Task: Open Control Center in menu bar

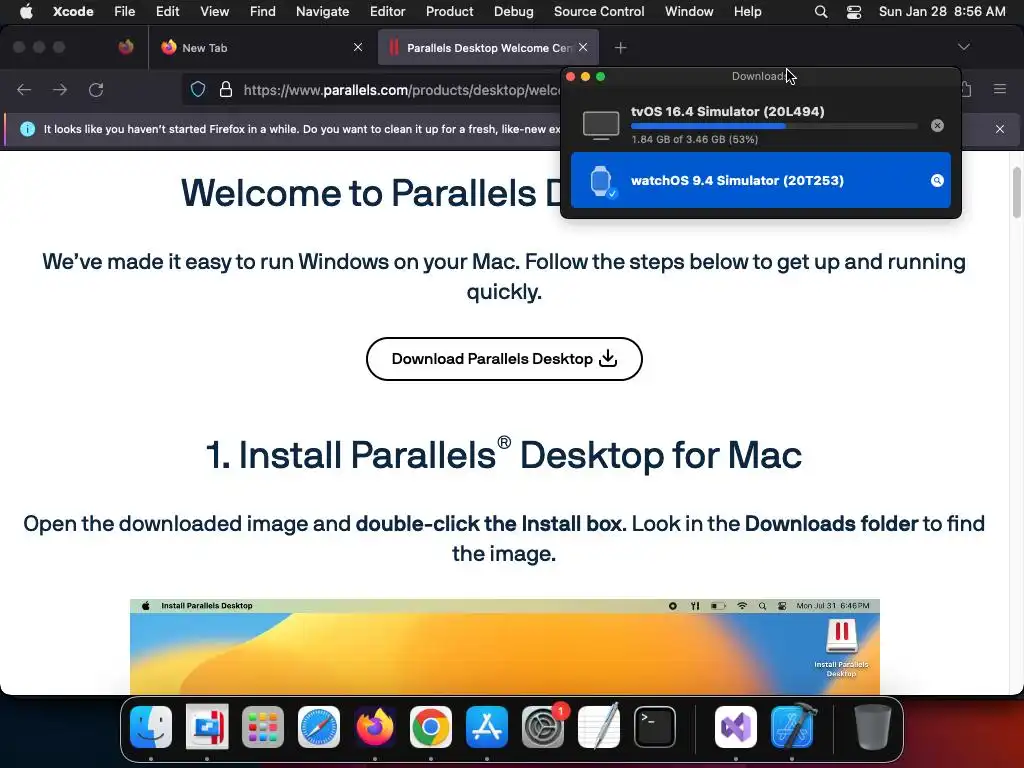Action: (x=854, y=12)
